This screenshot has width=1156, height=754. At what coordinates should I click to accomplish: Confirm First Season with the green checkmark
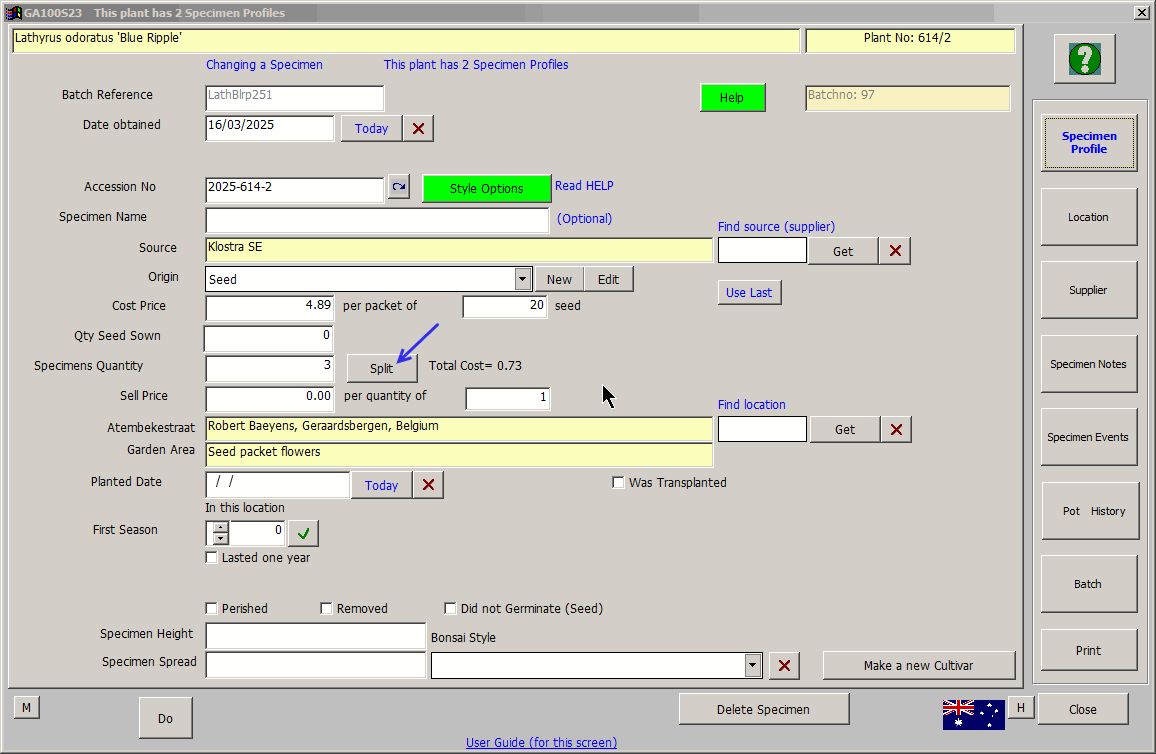pos(303,533)
